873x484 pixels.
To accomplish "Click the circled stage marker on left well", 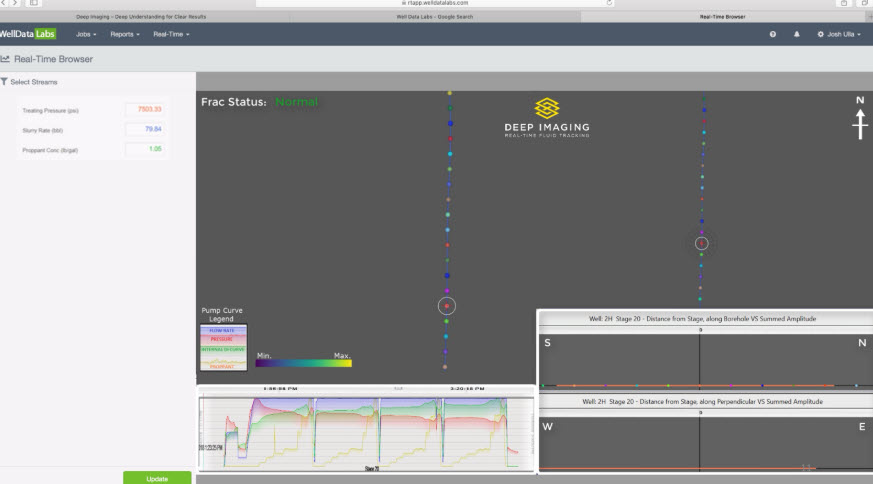I will click(x=447, y=306).
